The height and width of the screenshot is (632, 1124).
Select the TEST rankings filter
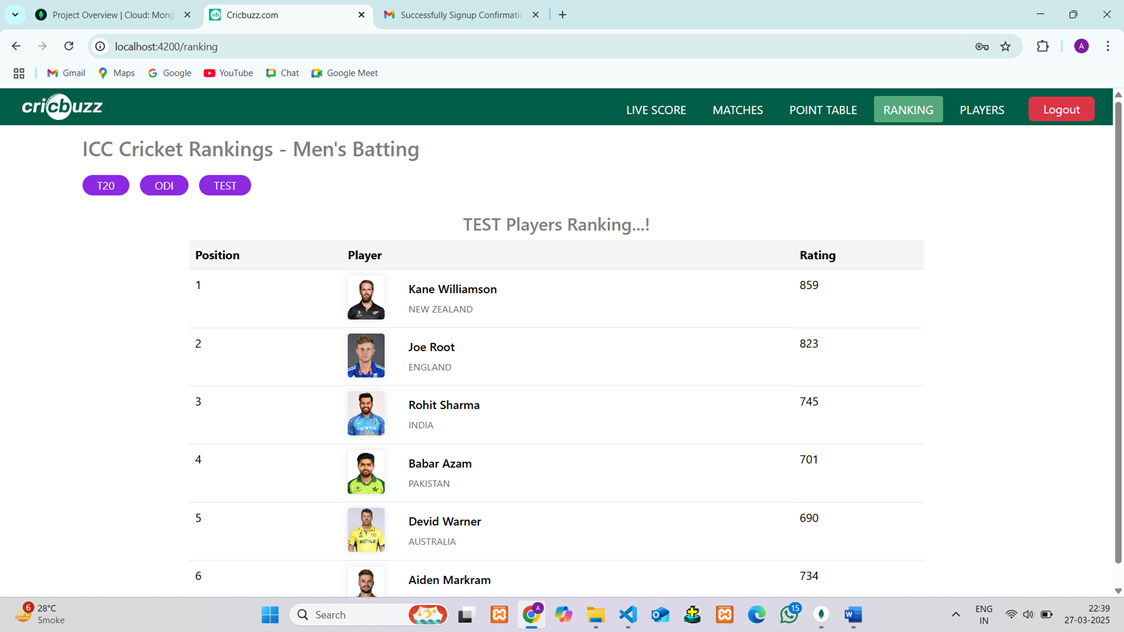(x=225, y=186)
